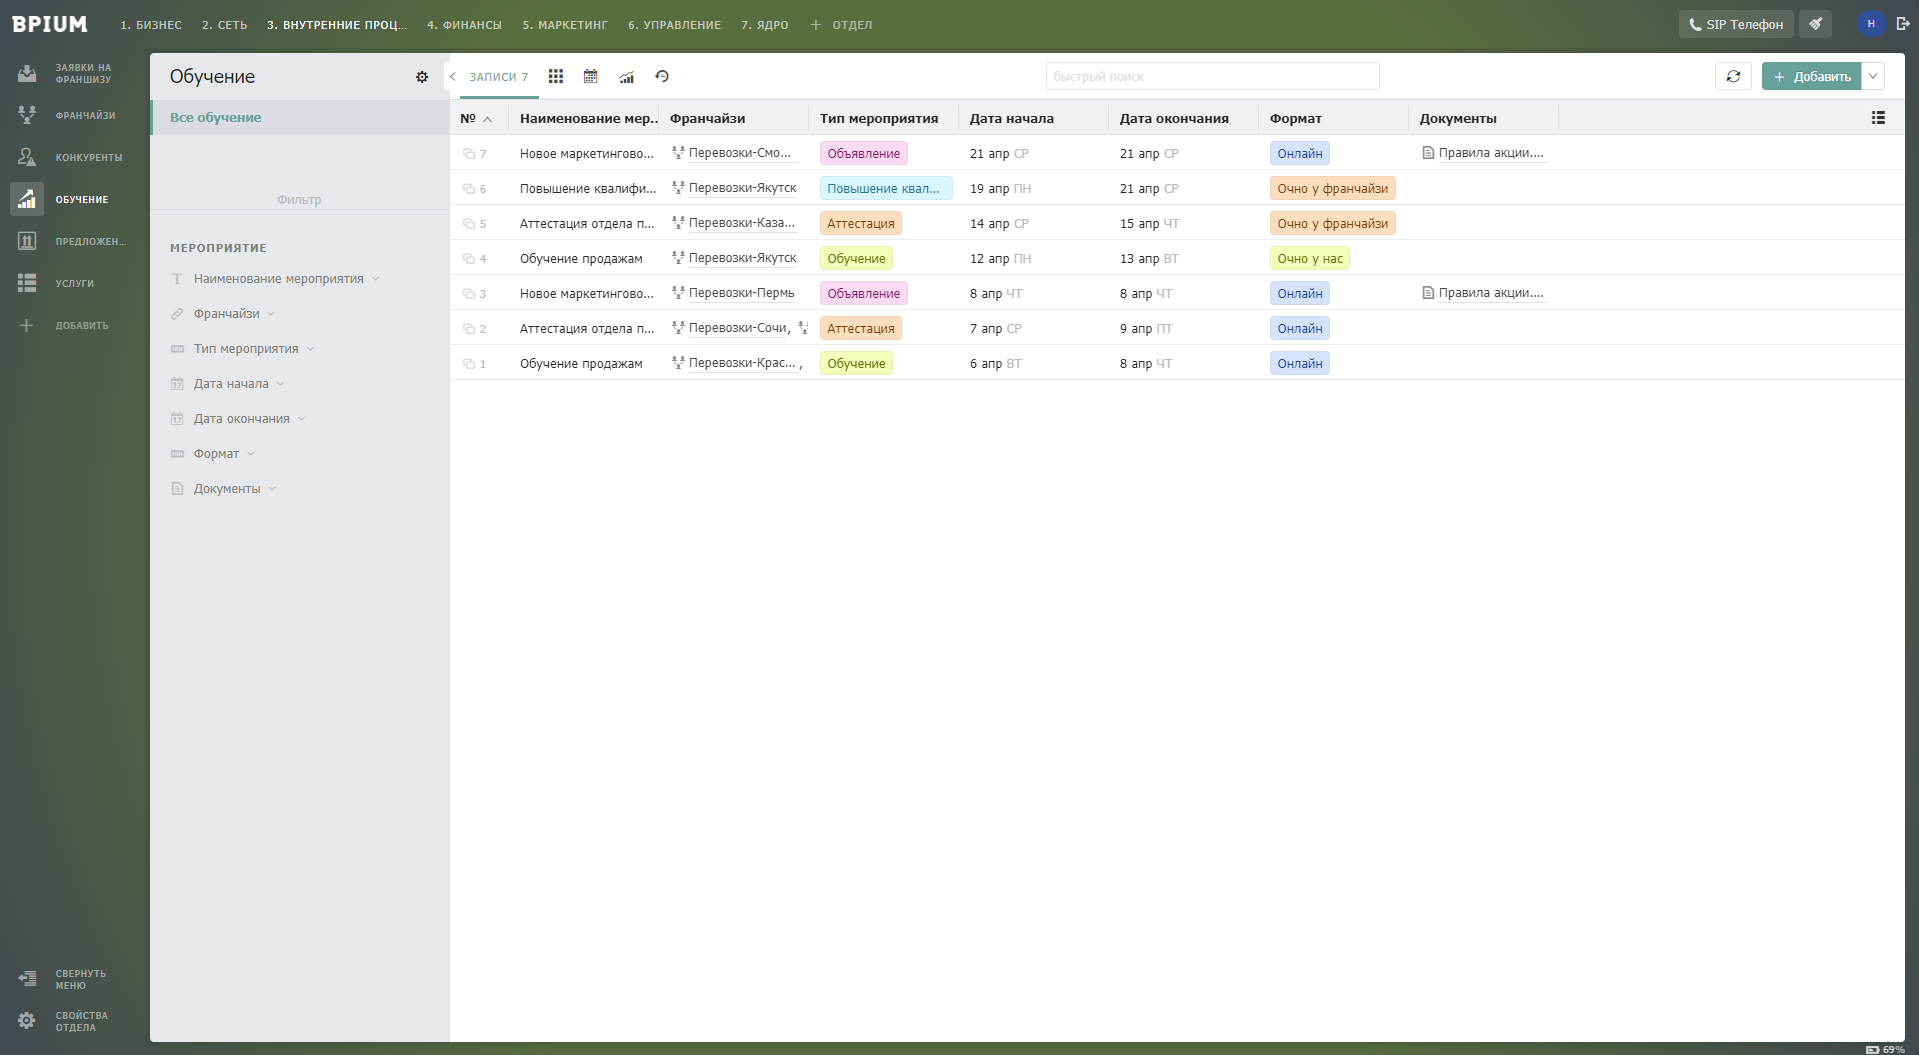This screenshot has height=1055, width=1919.
Task: Open column list settings icon
Action: (x=1878, y=118)
